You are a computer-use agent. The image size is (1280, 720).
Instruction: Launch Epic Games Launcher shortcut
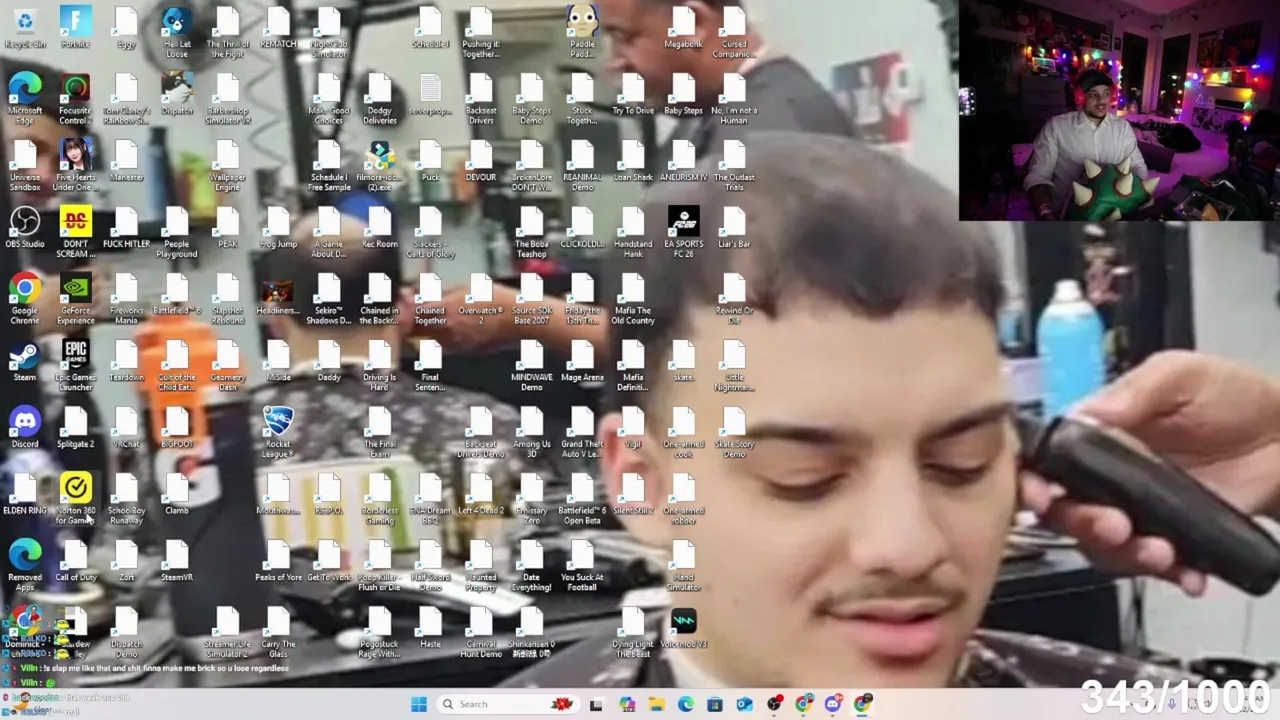click(x=75, y=365)
